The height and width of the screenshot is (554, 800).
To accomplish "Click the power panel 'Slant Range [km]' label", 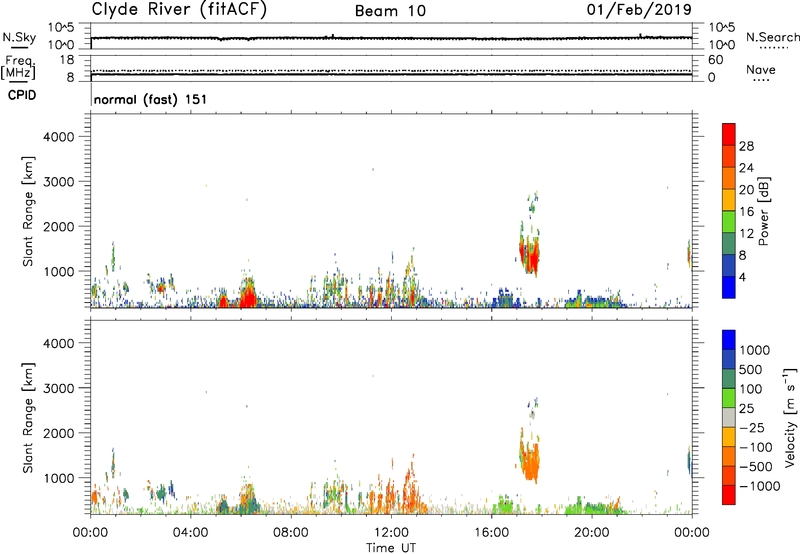I will point(28,211).
